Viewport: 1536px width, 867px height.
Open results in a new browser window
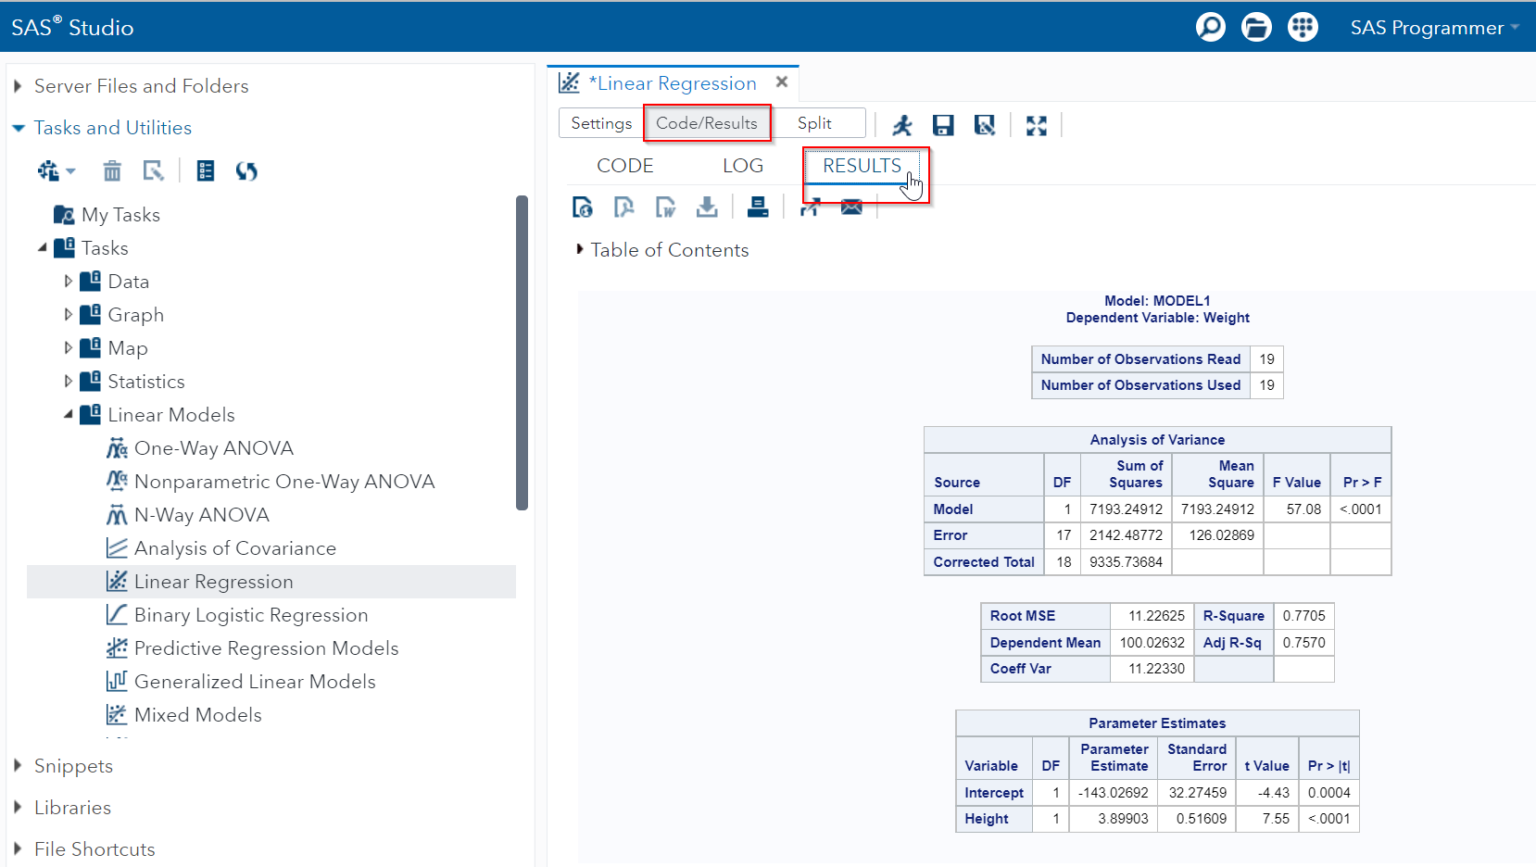click(811, 207)
